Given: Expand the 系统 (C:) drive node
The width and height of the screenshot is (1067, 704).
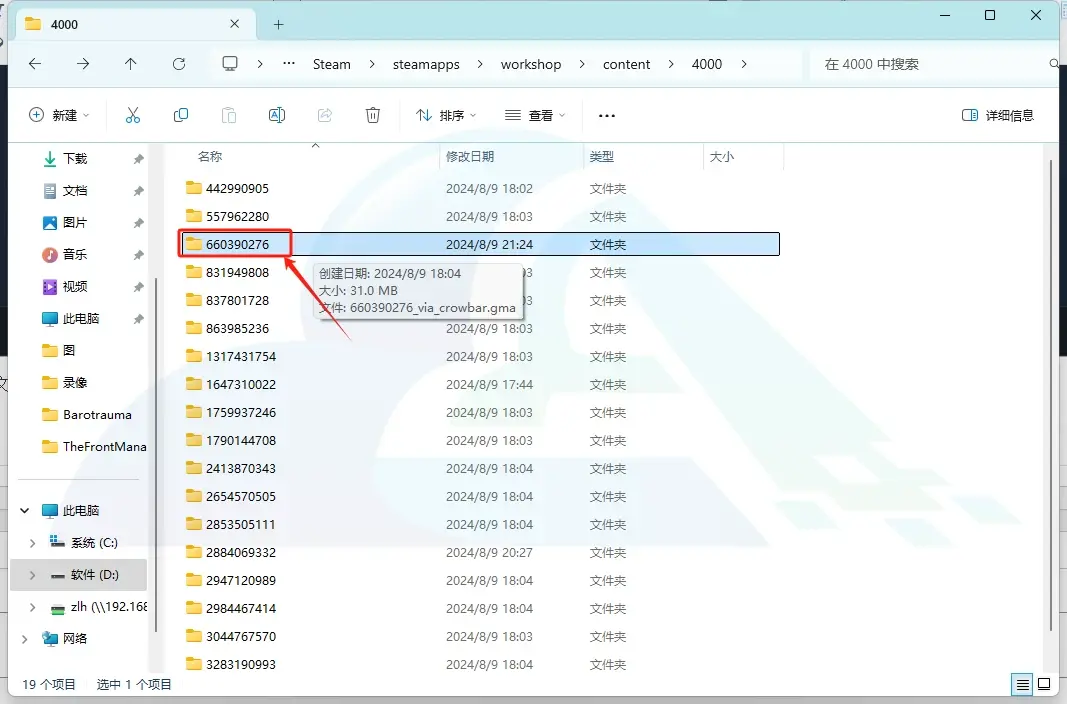Looking at the screenshot, I should 32,543.
